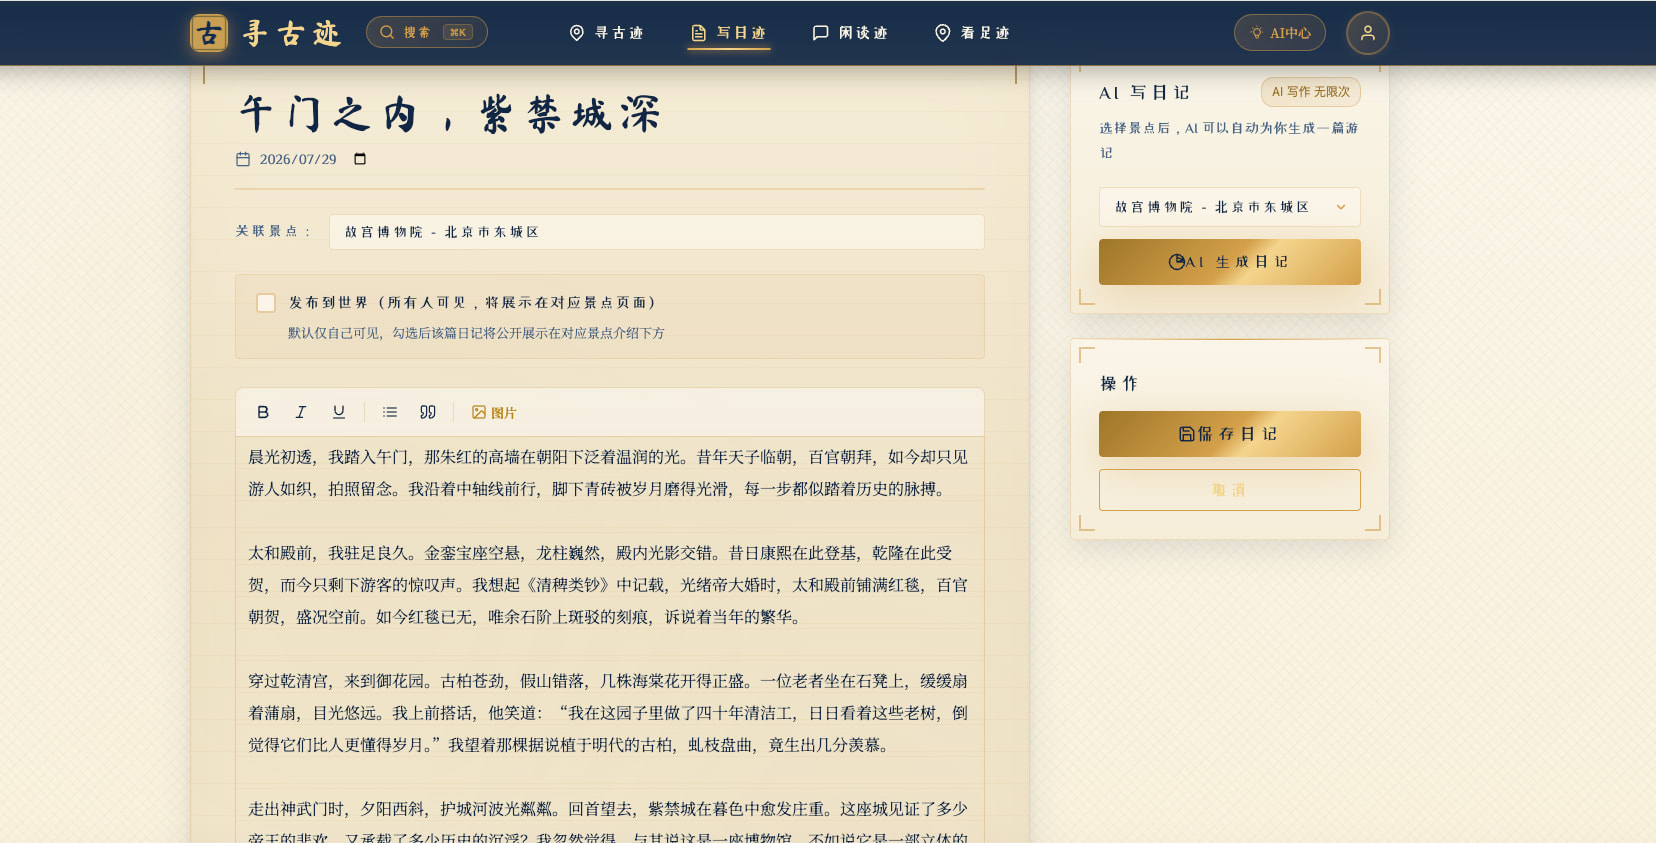1656x843 pixels.
Task: Open the 搜索 search box
Action: (427, 32)
